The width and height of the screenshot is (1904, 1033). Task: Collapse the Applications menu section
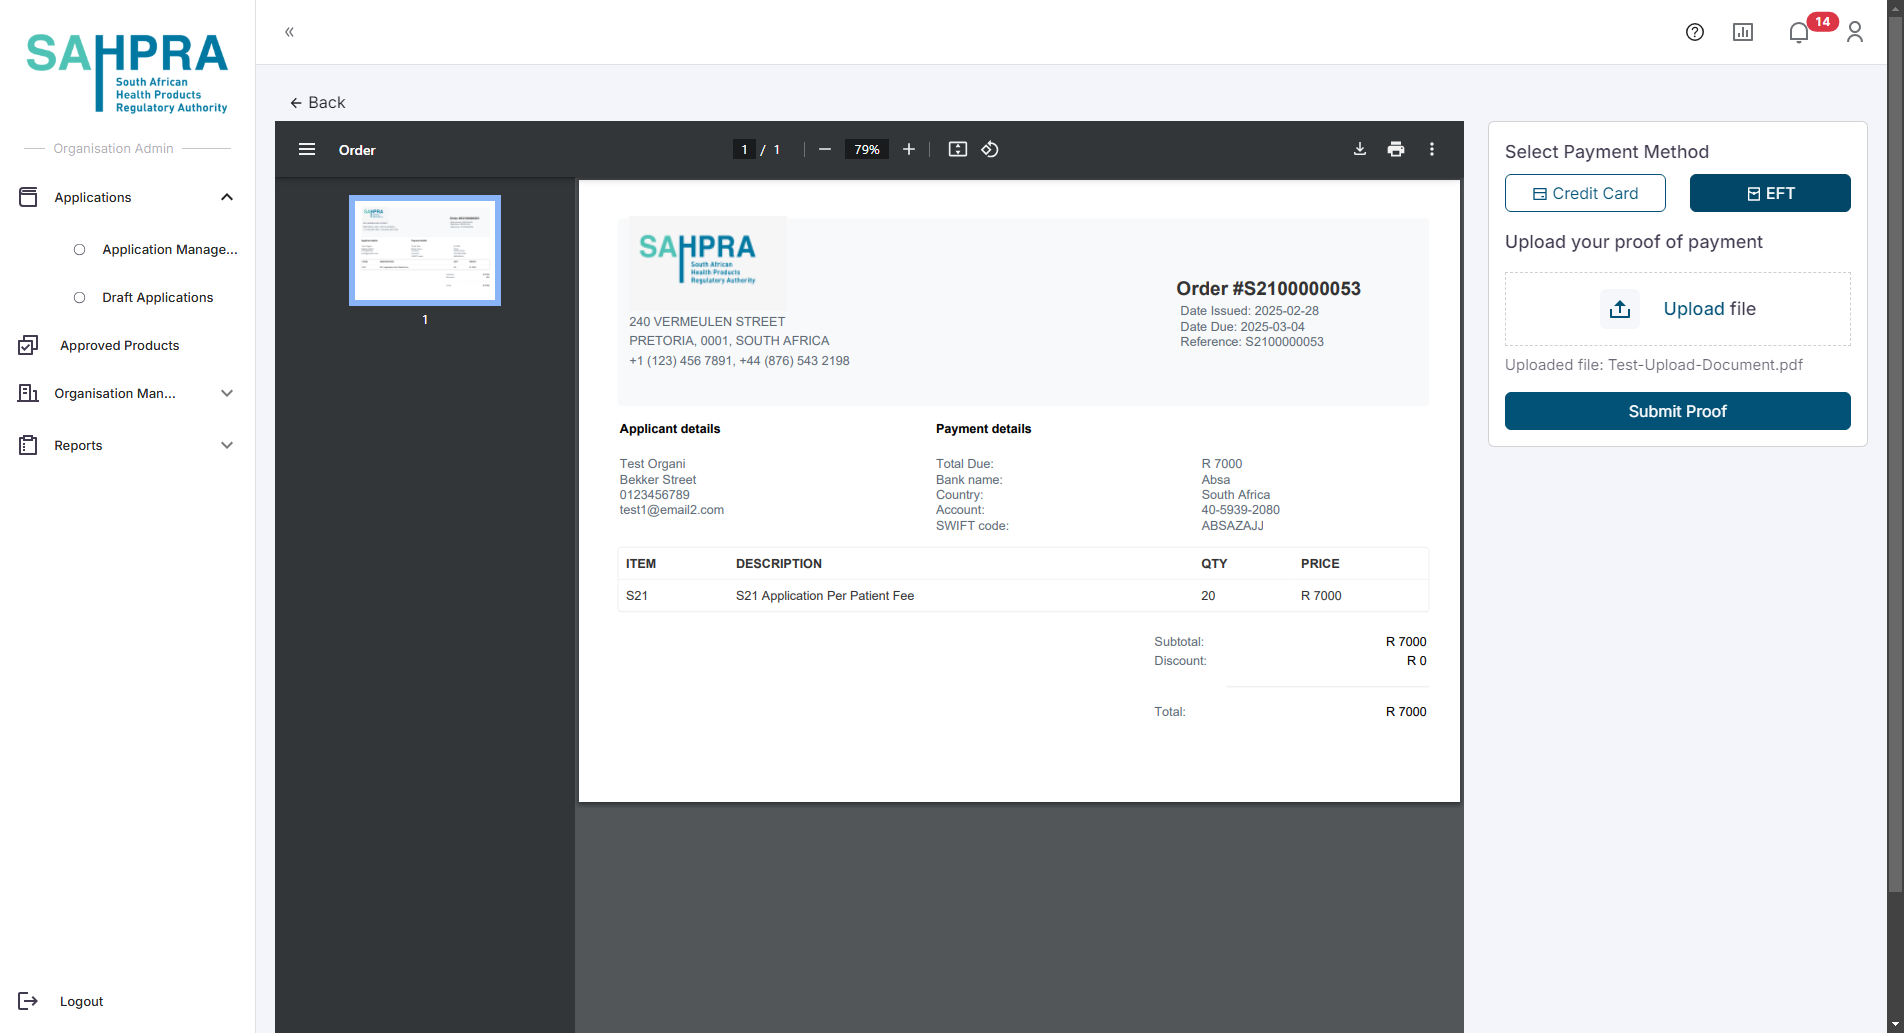pos(227,197)
